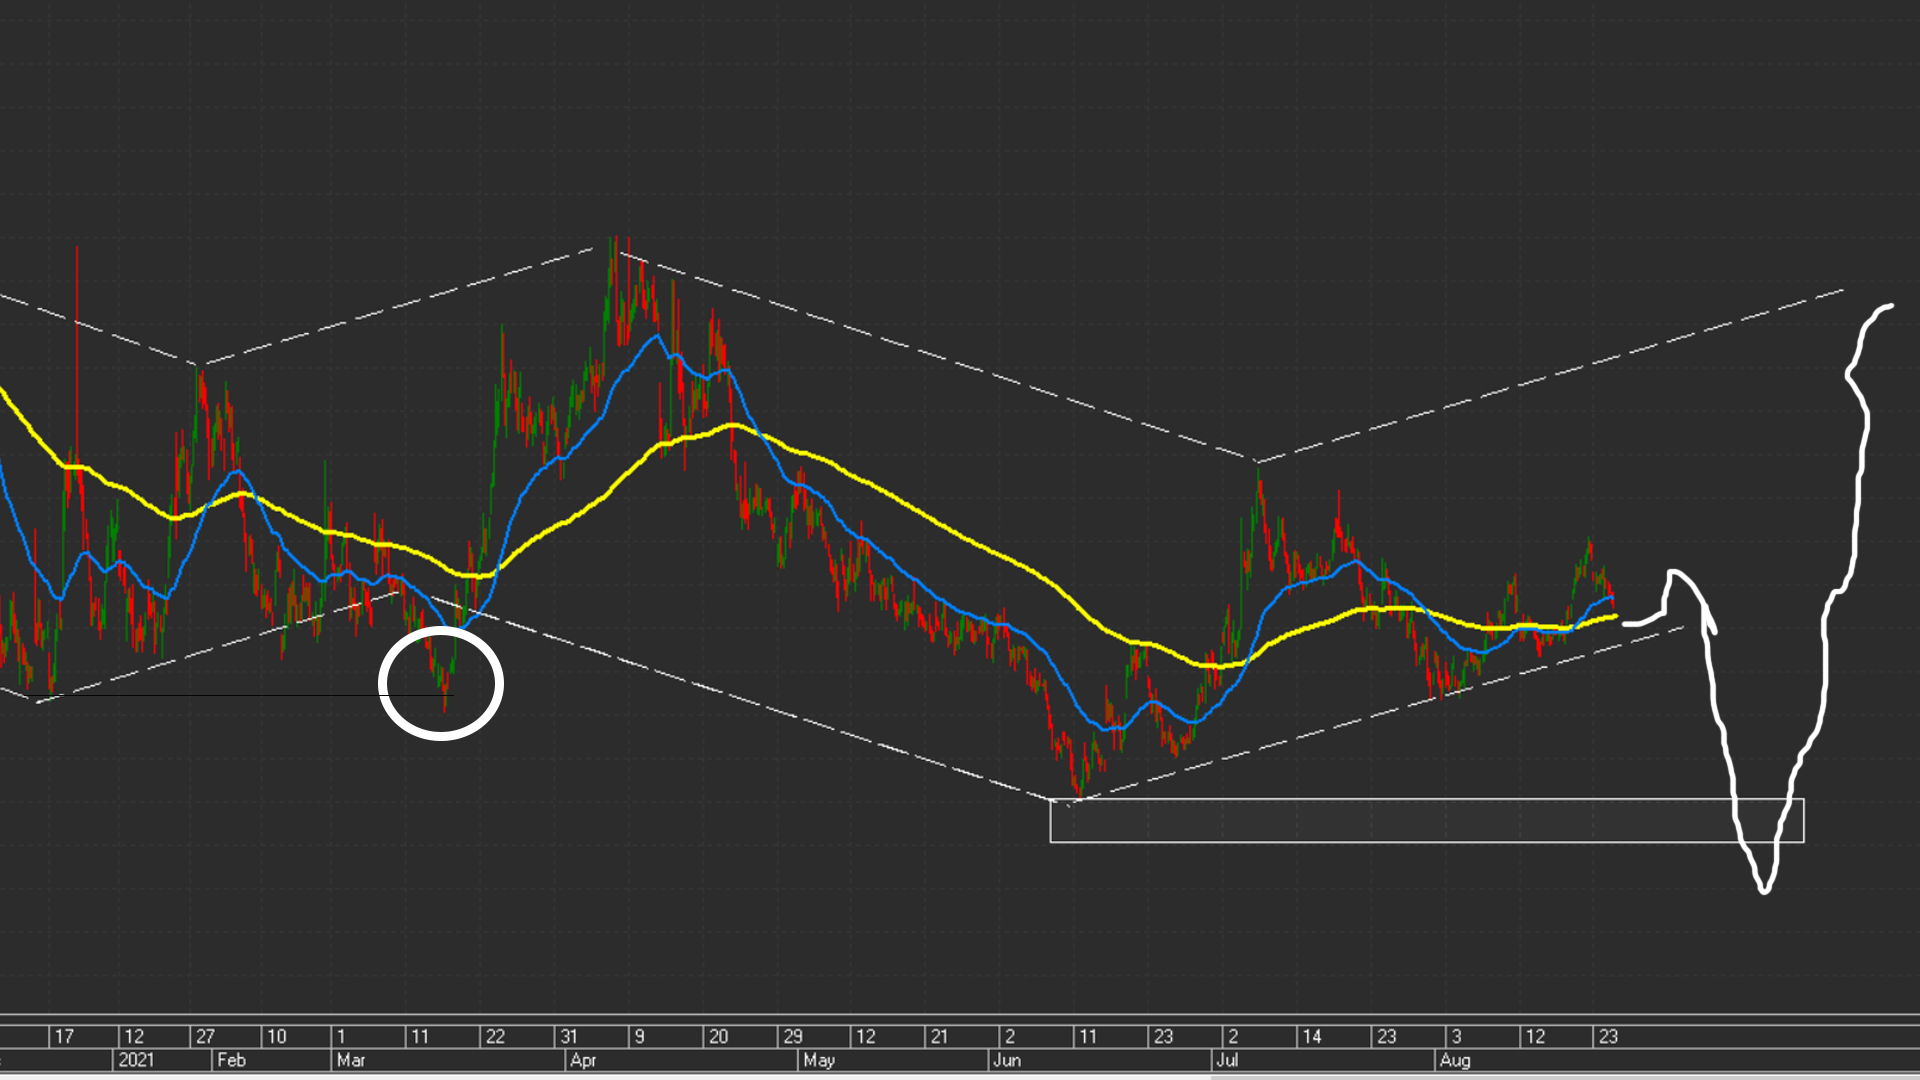Click the May month label
Viewport: 1920px width, 1080px height.
(x=819, y=1060)
